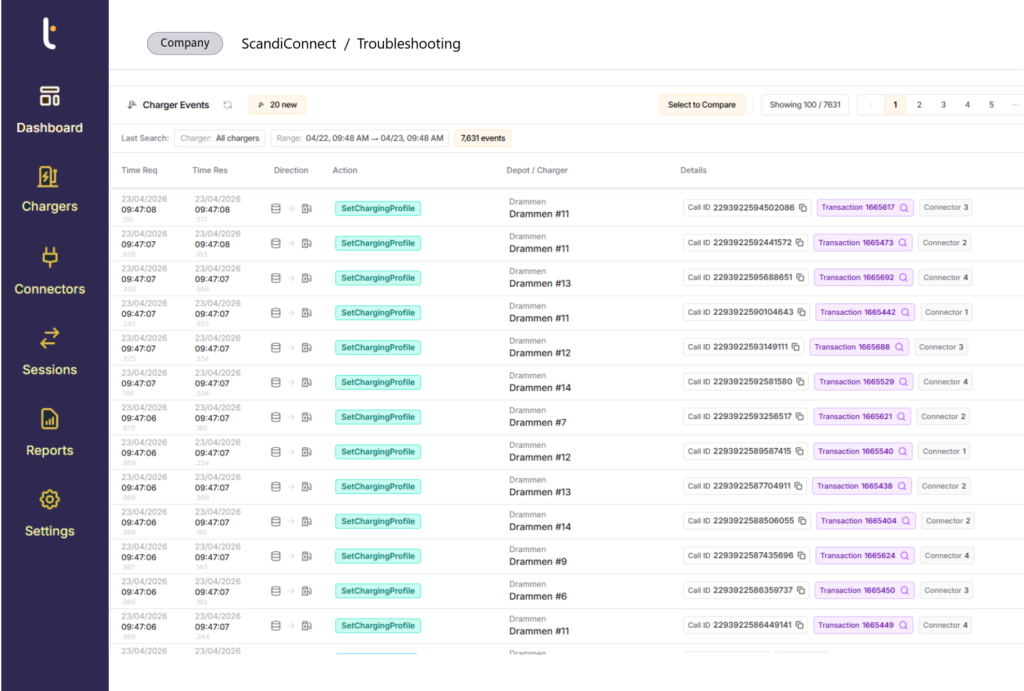The width and height of the screenshot is (1024, 691).
Task: Open the Settings gear icon
Action: pyautogui.click(x=49, y=499)
